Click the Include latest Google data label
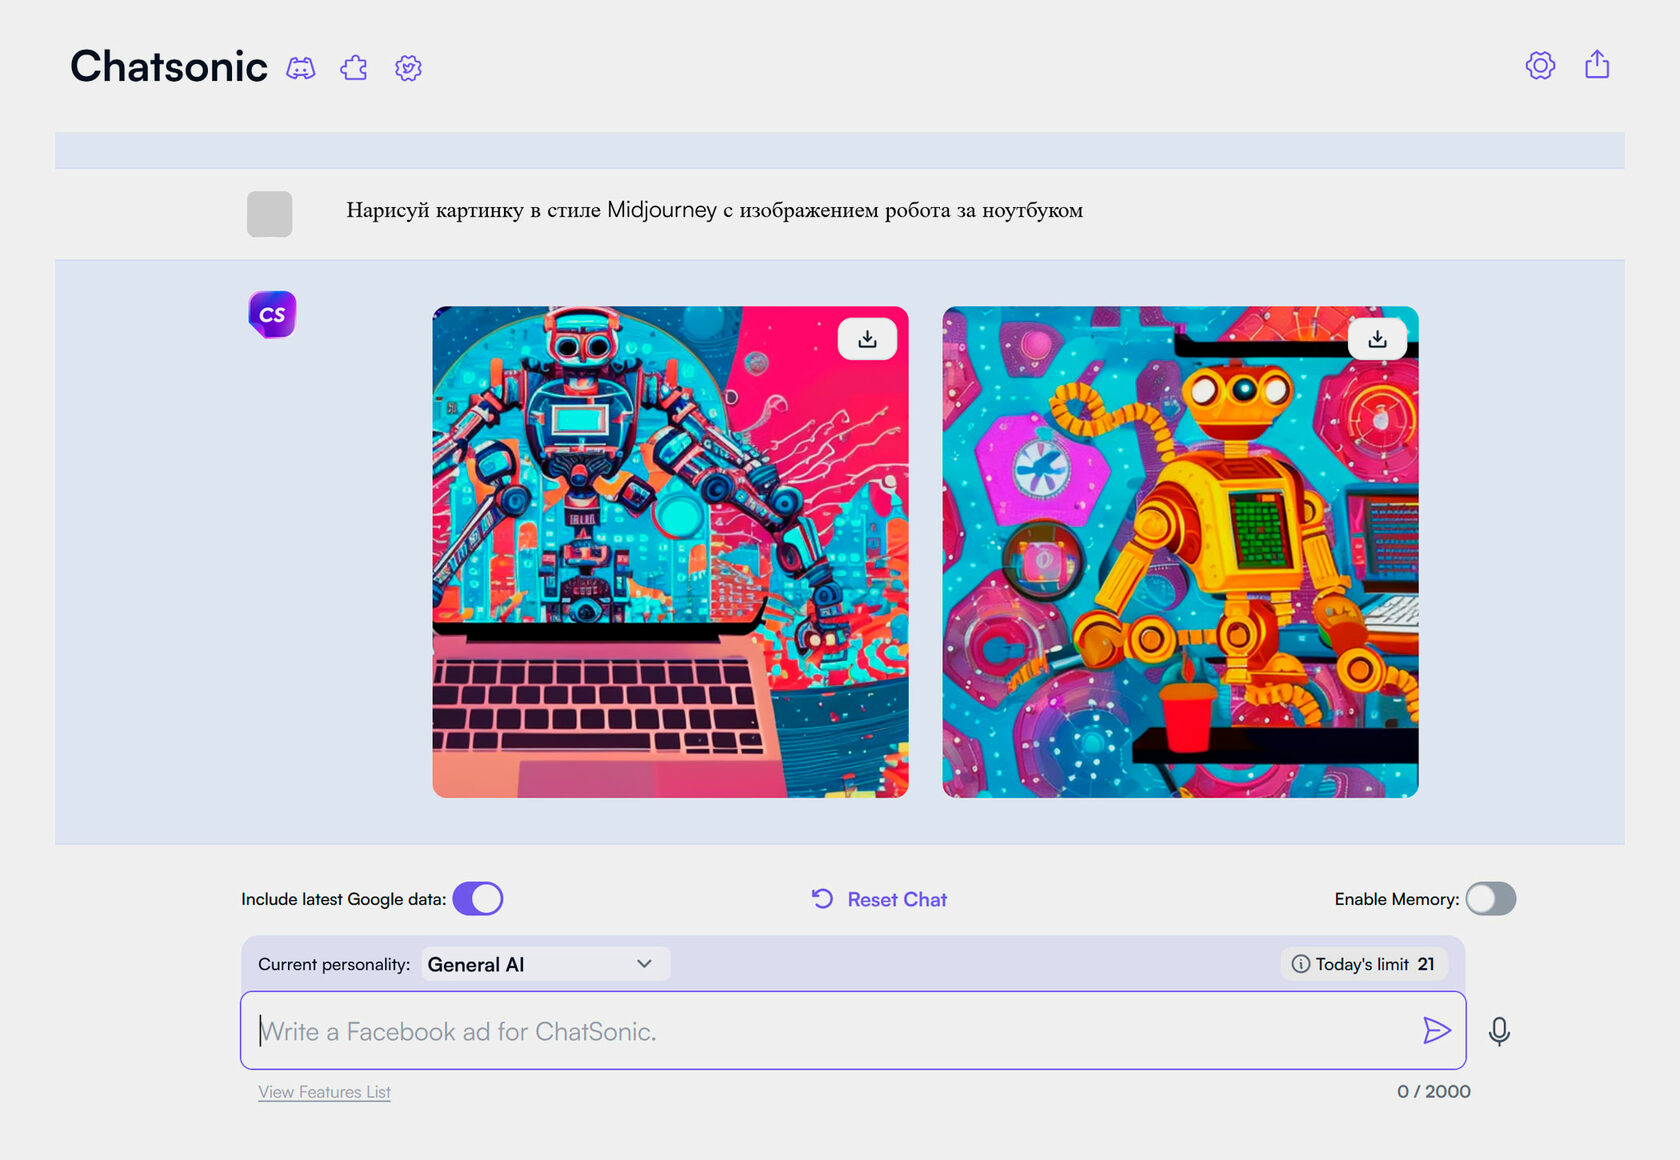Viewport: 1680px width, 1160px height. click(x=343, y=899)
